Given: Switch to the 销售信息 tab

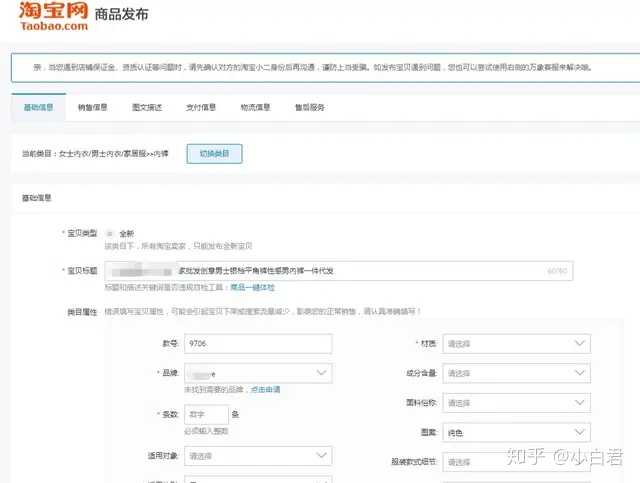Looking at the screenshot, I should coord(93,107).
